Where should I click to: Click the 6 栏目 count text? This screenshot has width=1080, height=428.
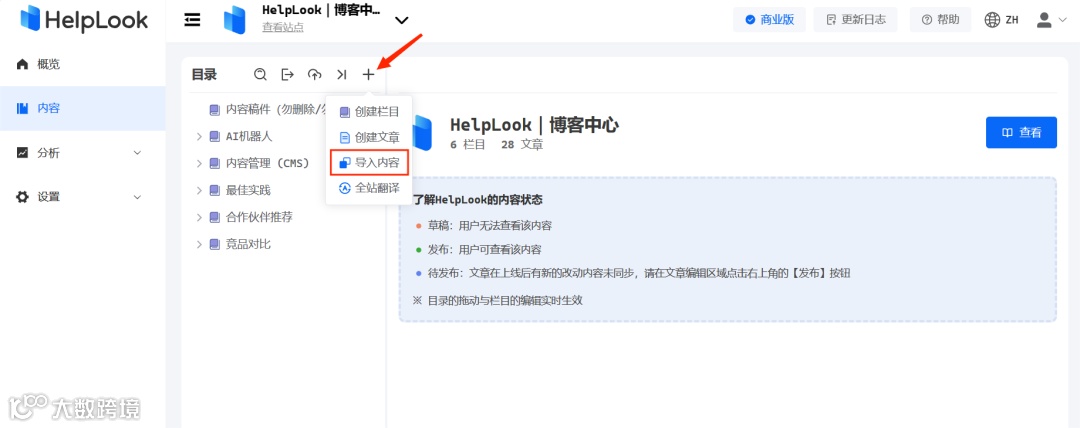coord(468,145)
